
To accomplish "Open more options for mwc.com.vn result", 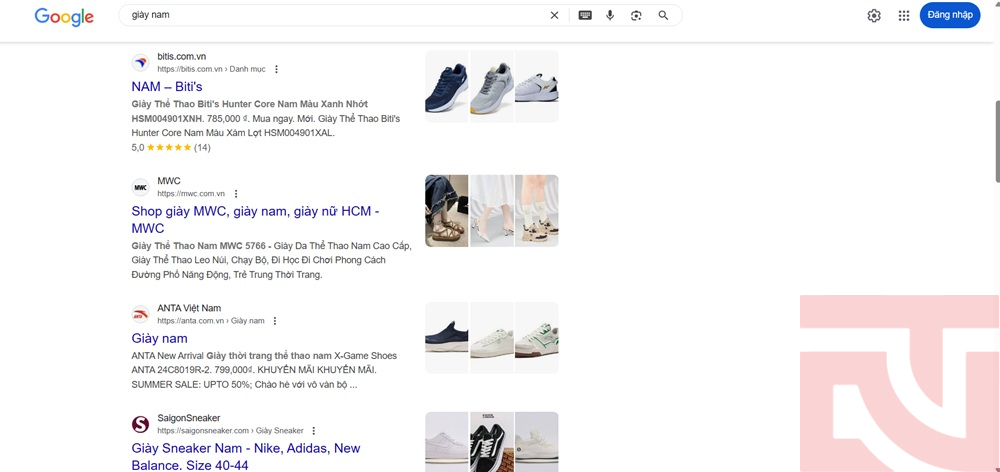I will pyautogui.click(x=236, y=193).
